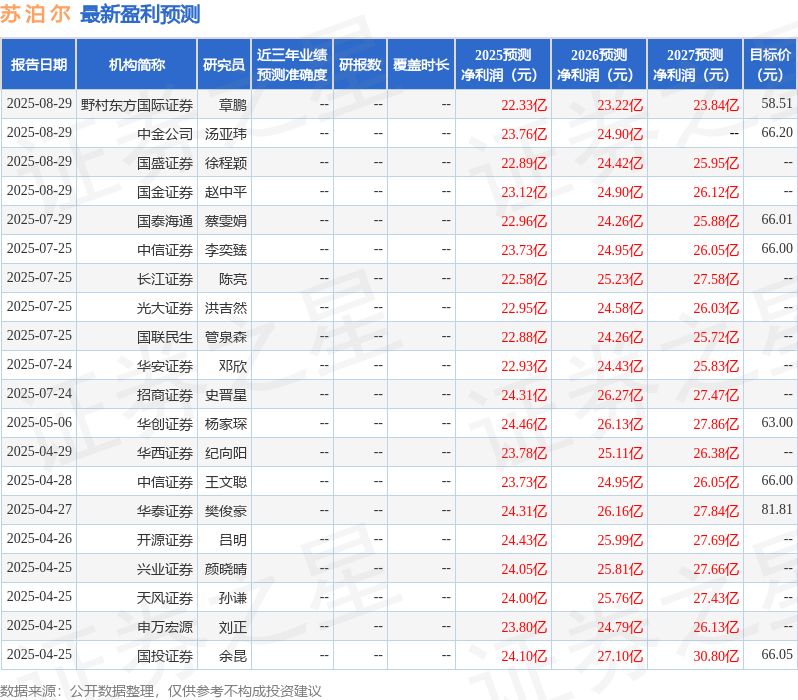Click the 报告日期 column header

coord(39,65)
